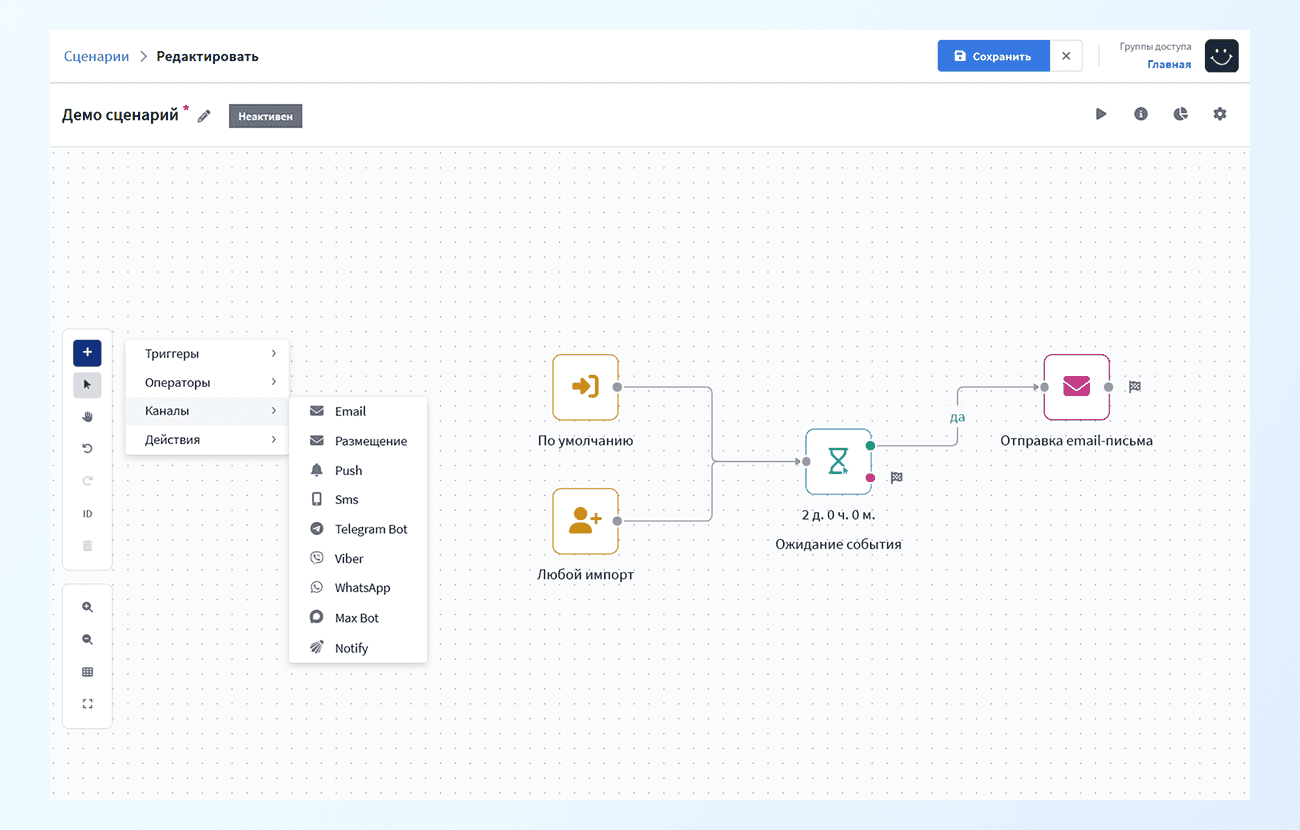1300x830 pixels.
Task: Click the Сохранить button
Action: pos(993,56)
